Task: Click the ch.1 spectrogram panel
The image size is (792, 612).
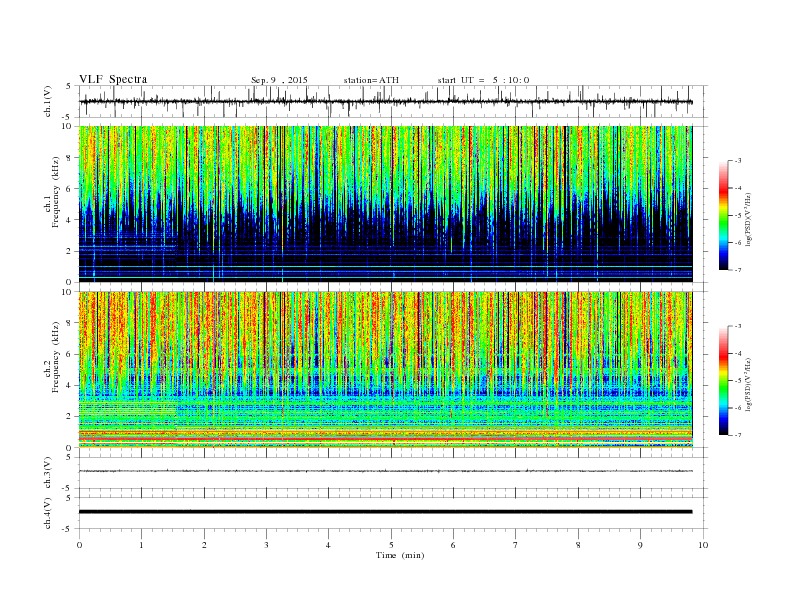Action: (385, 204)
